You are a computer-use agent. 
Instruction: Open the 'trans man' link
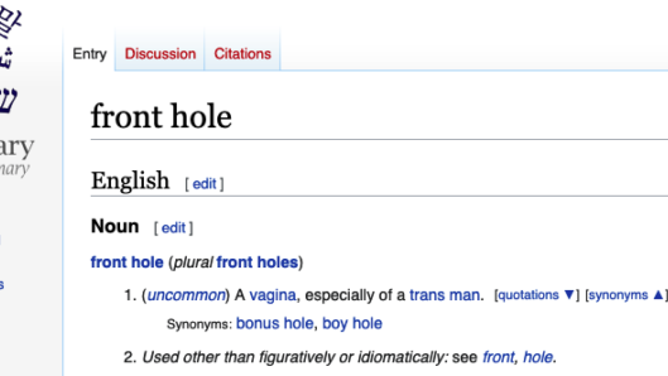(x=444, y=295)
